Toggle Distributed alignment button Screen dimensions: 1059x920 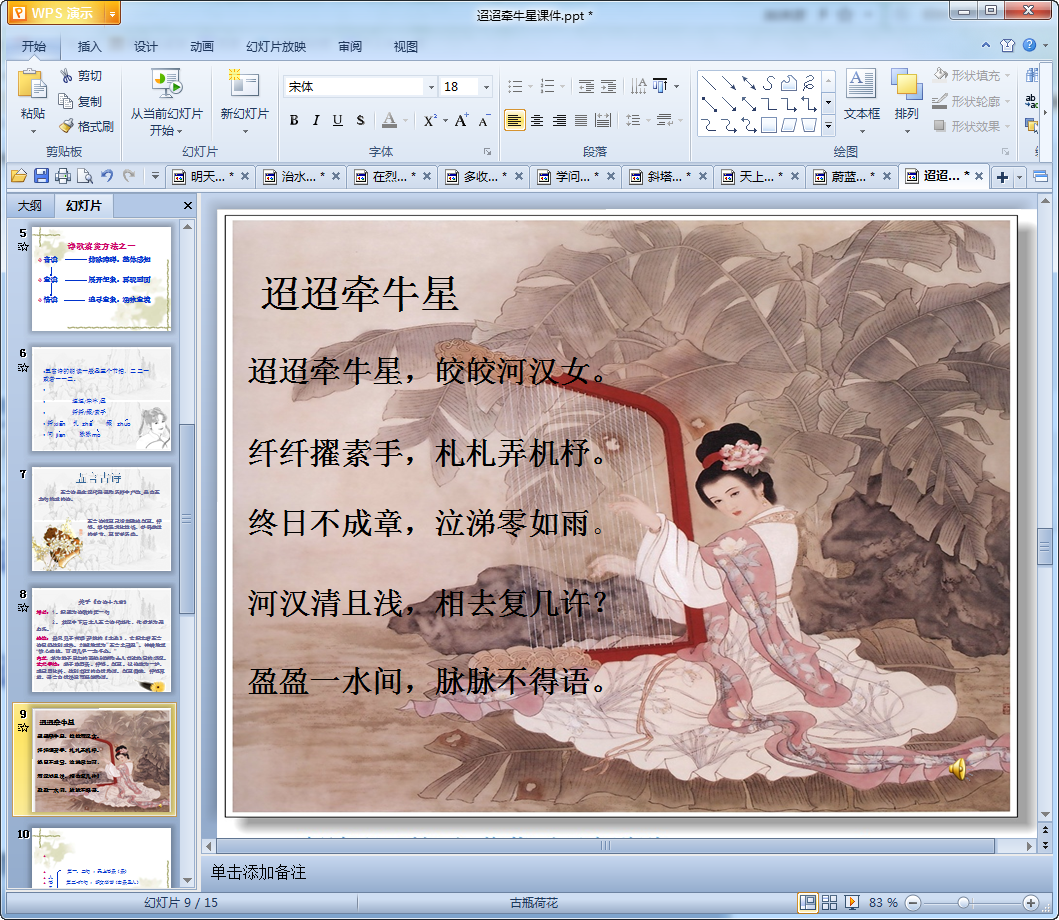pos(603,120)
